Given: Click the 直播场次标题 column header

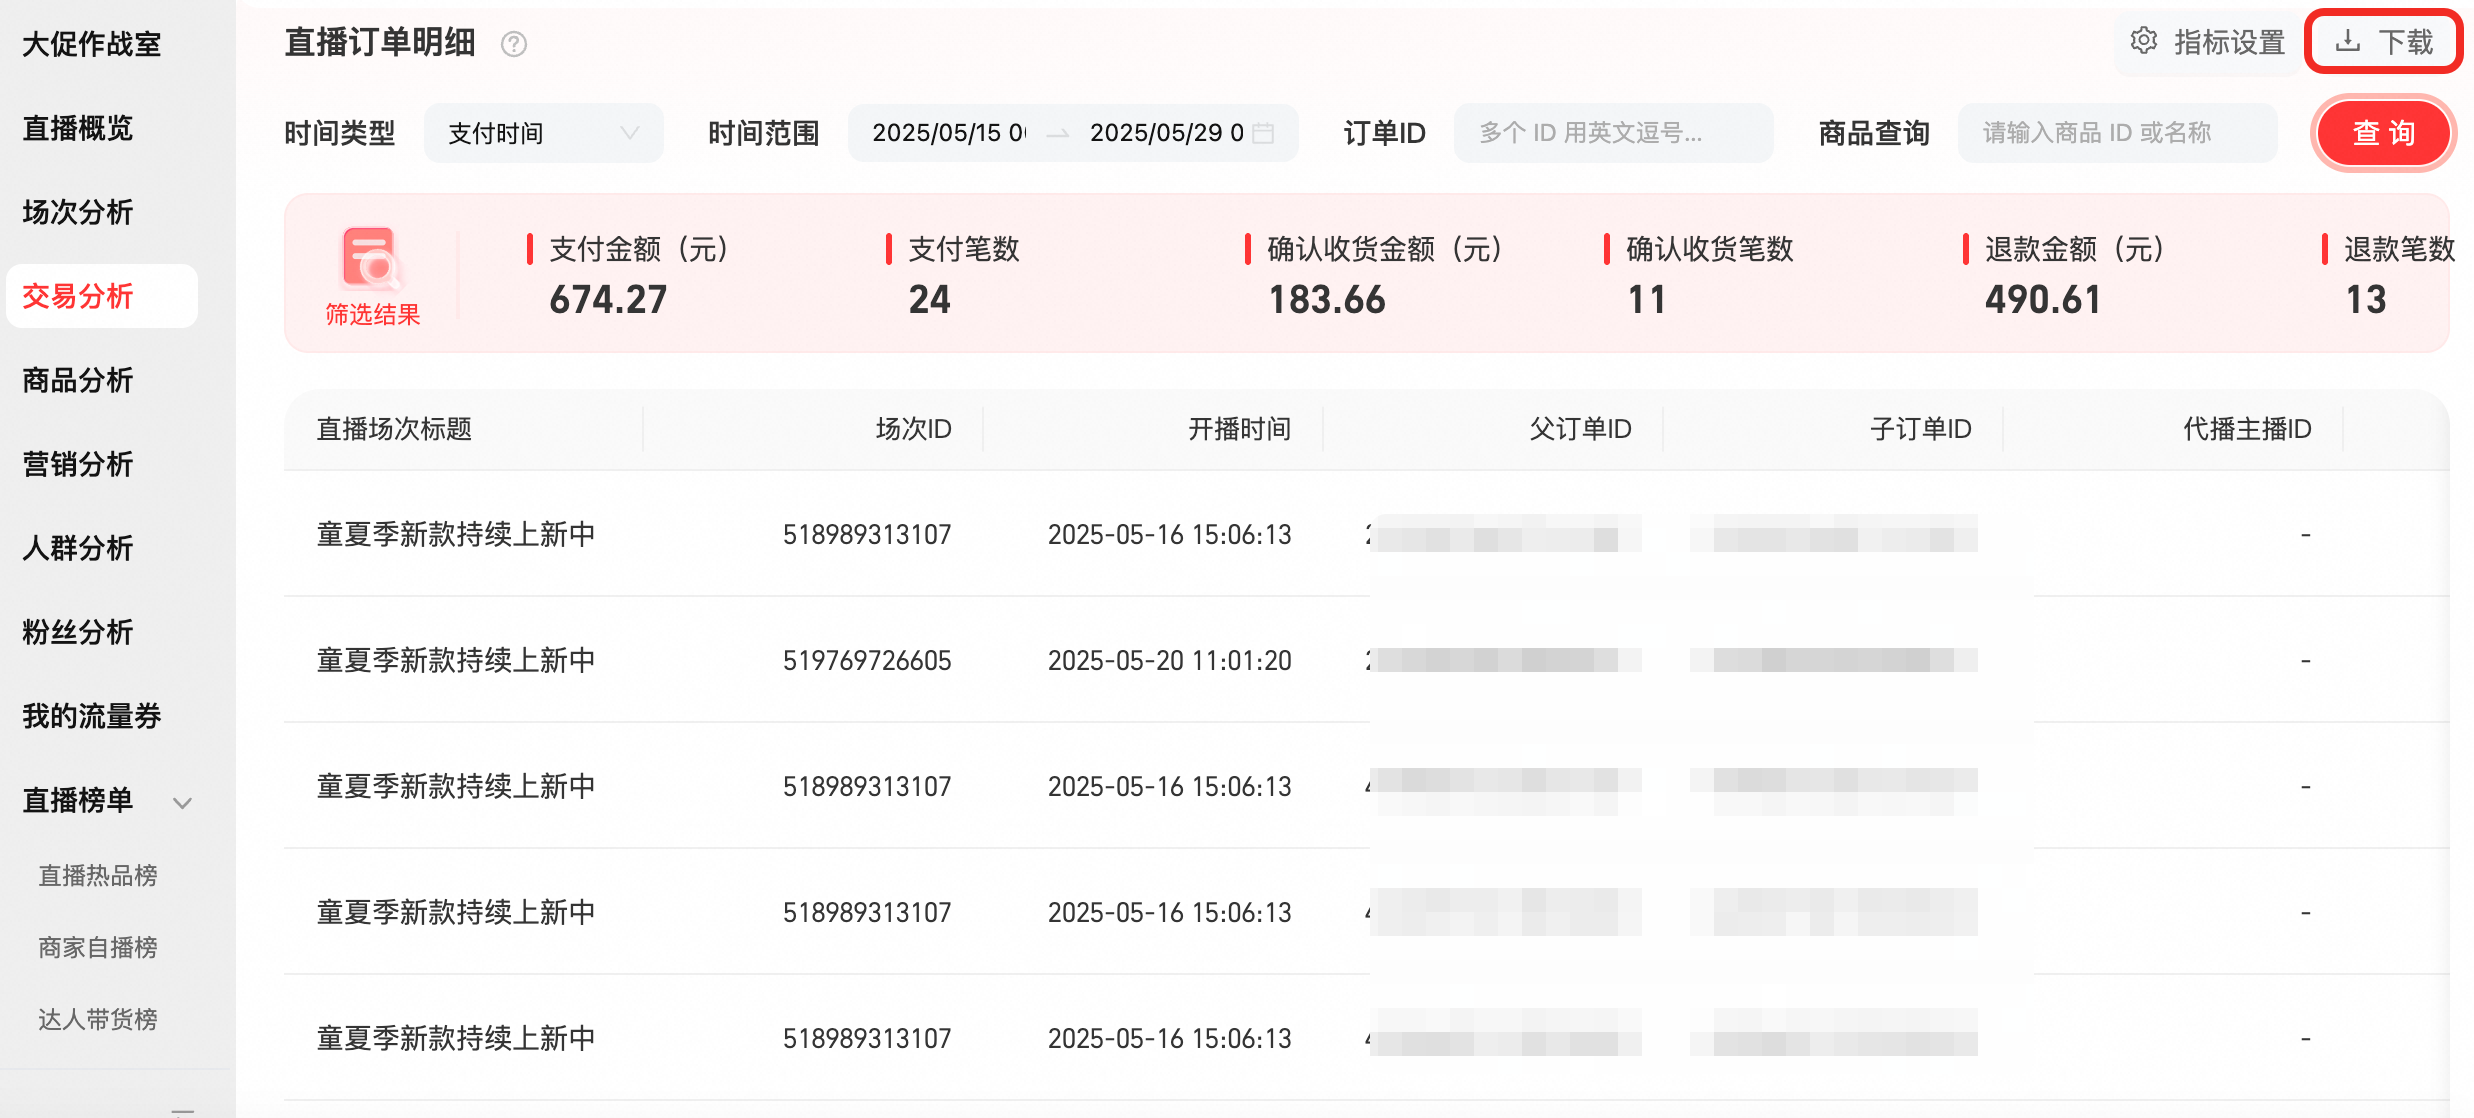Looking at the screenshot, I should 394,429.
